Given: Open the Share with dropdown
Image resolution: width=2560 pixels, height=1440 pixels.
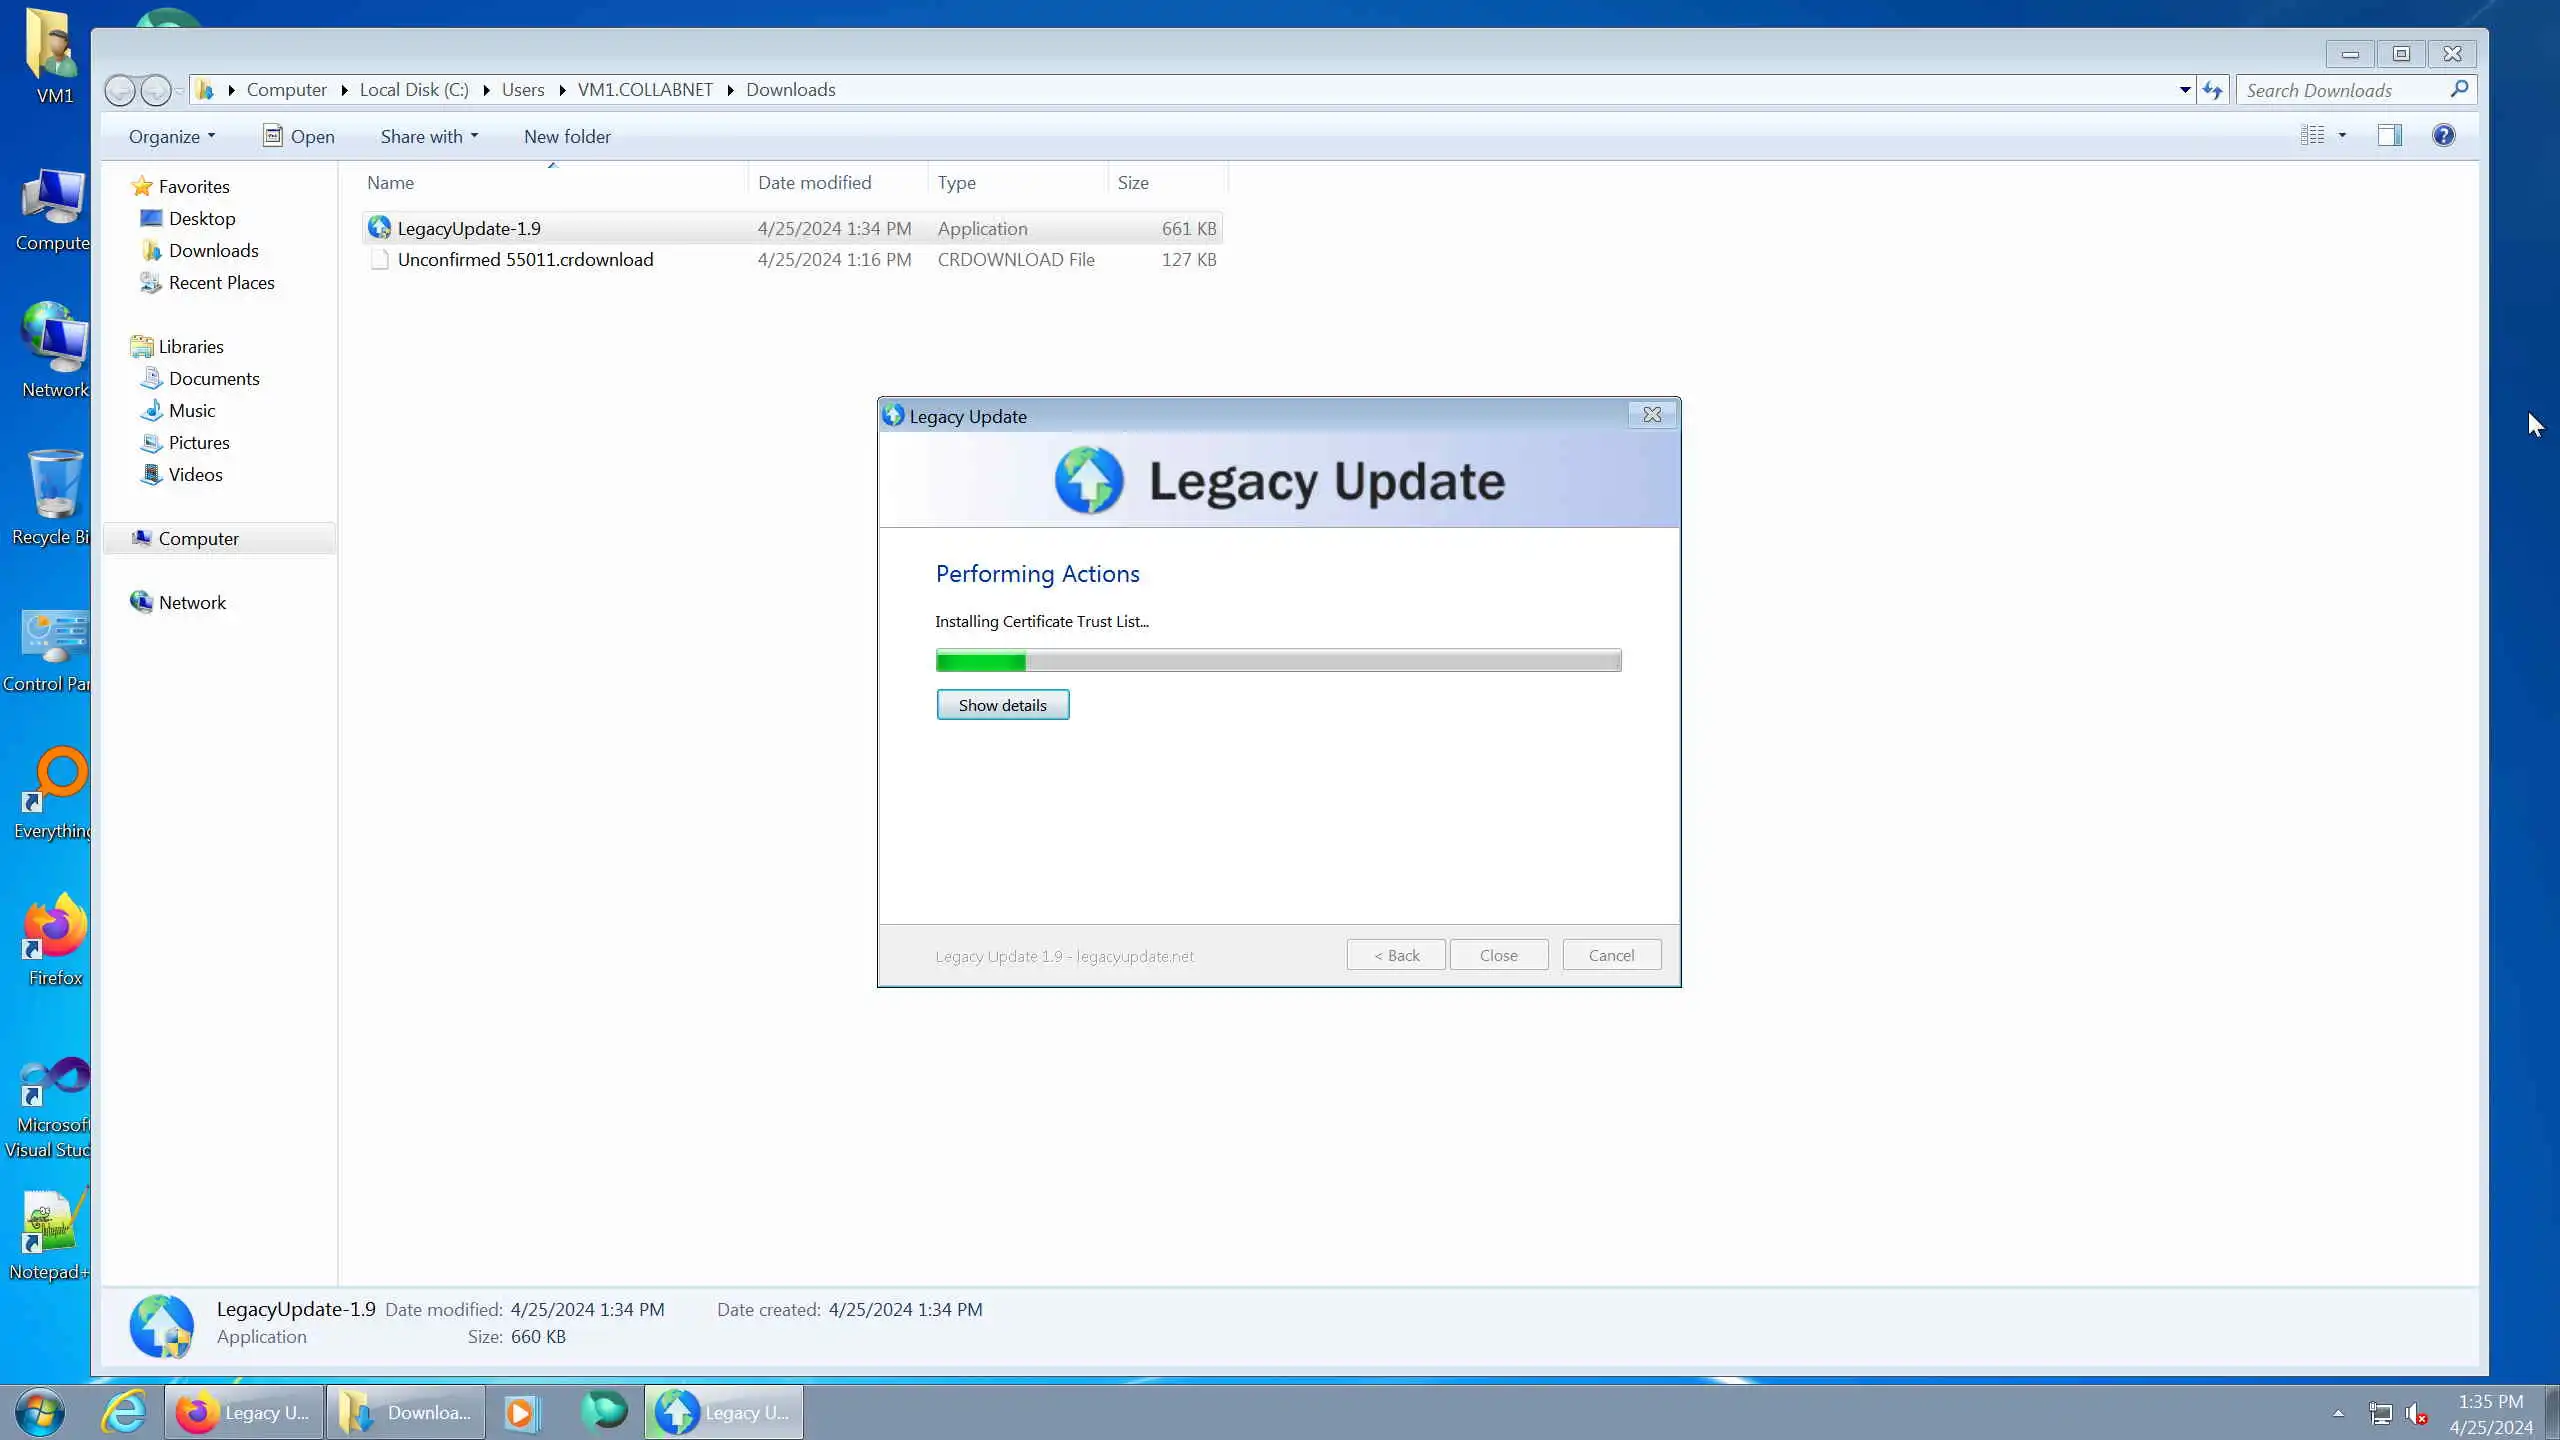Looking at the screenshot, I should click(428, 136).
